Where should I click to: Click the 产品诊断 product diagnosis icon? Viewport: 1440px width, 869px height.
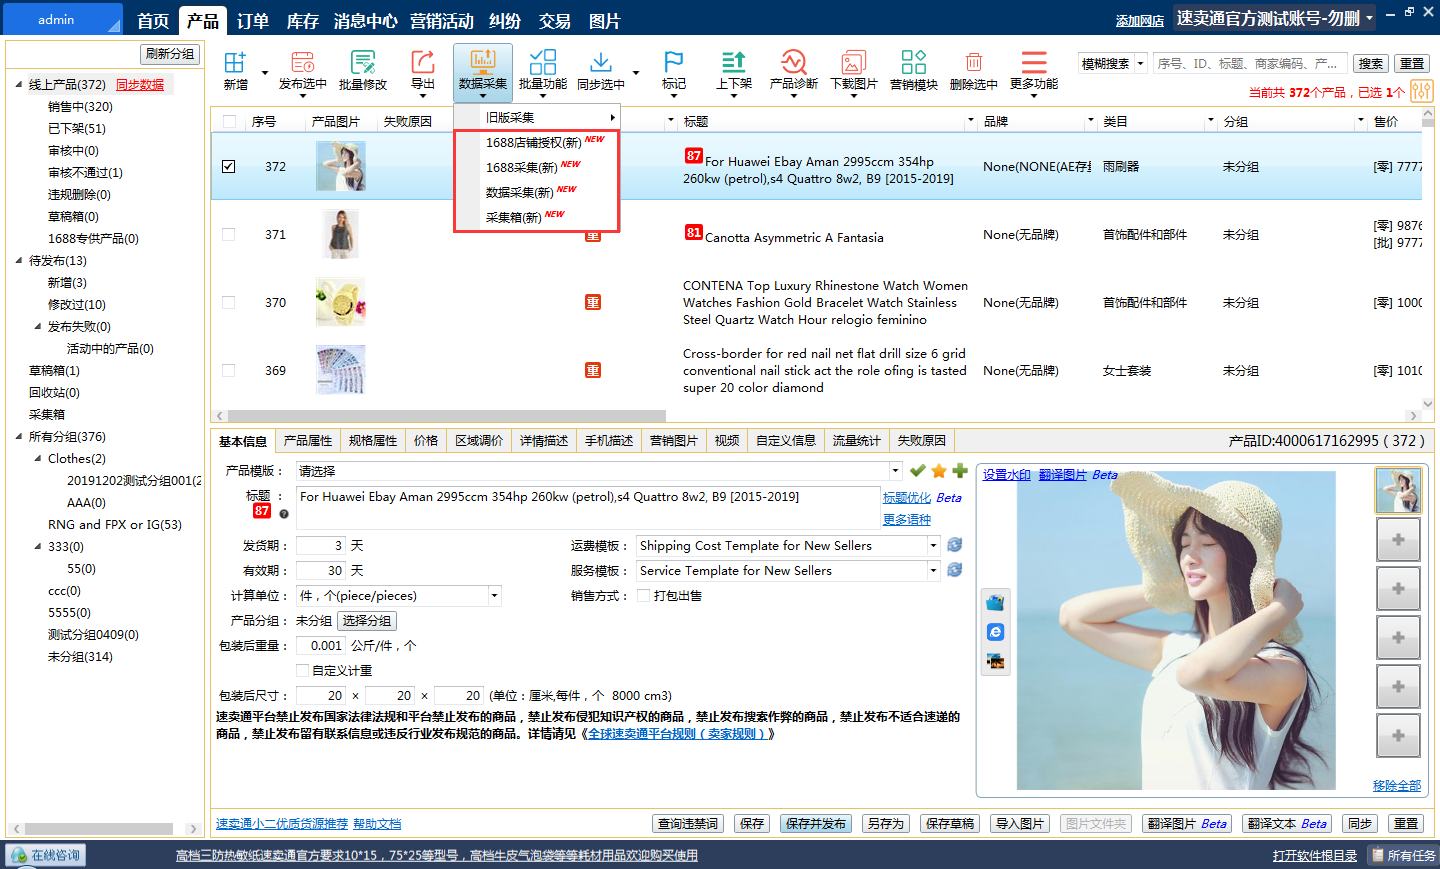(x=794, y=62)
